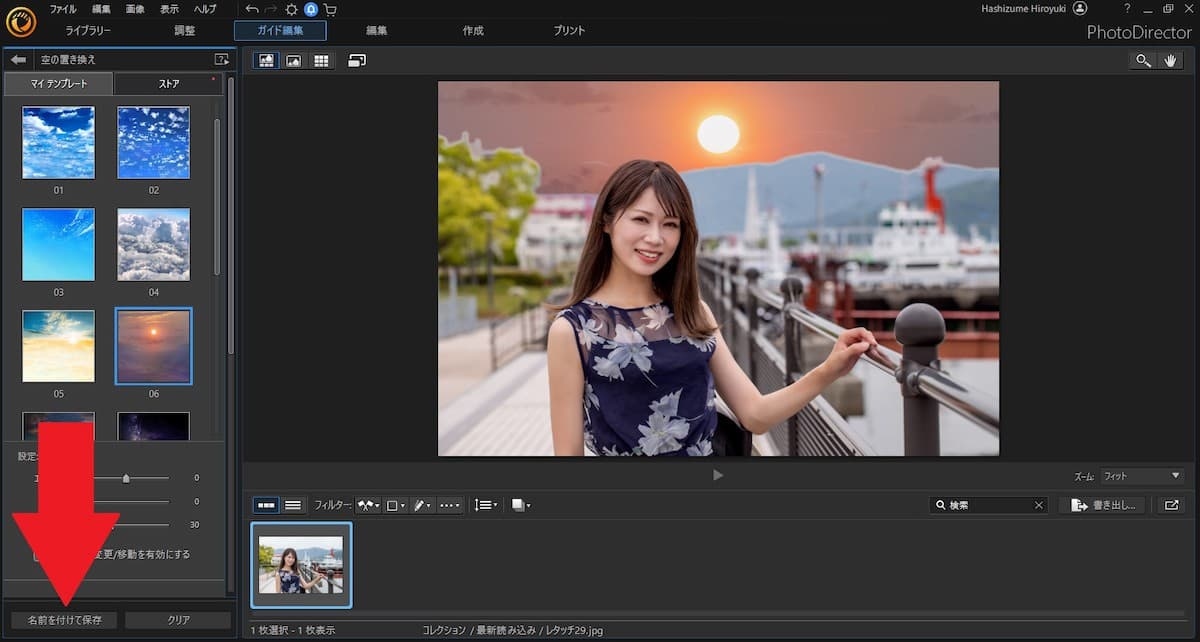Image resolution: width=1200 pixels, height=642 pixels.
Task: Switch to the 調整 tab
Action: pos(185,31)
